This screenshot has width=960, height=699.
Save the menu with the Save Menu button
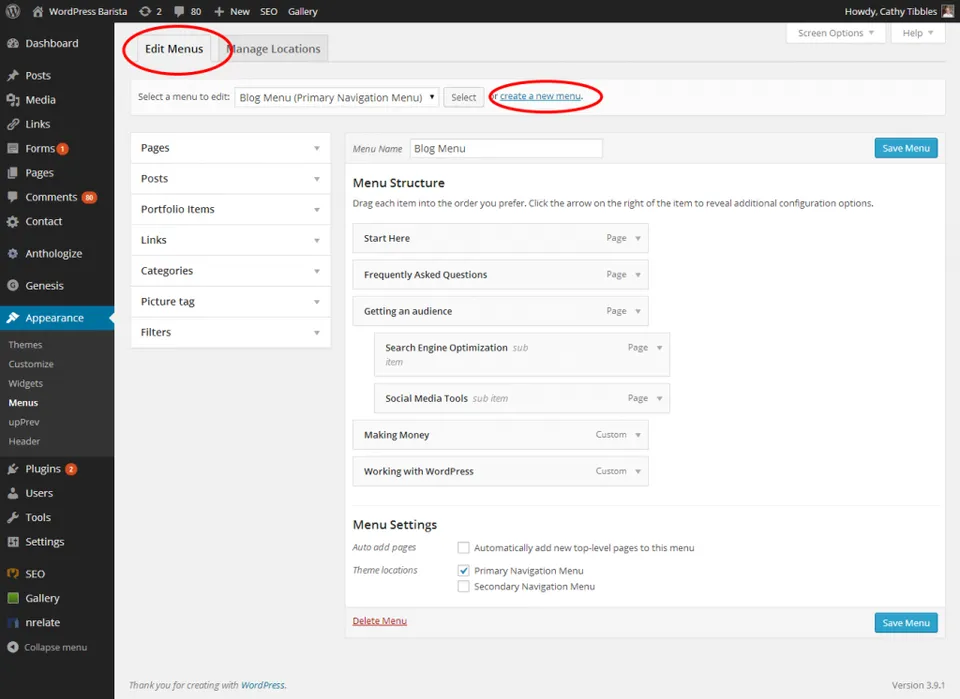pyautogui.click(x=905, y=147)
